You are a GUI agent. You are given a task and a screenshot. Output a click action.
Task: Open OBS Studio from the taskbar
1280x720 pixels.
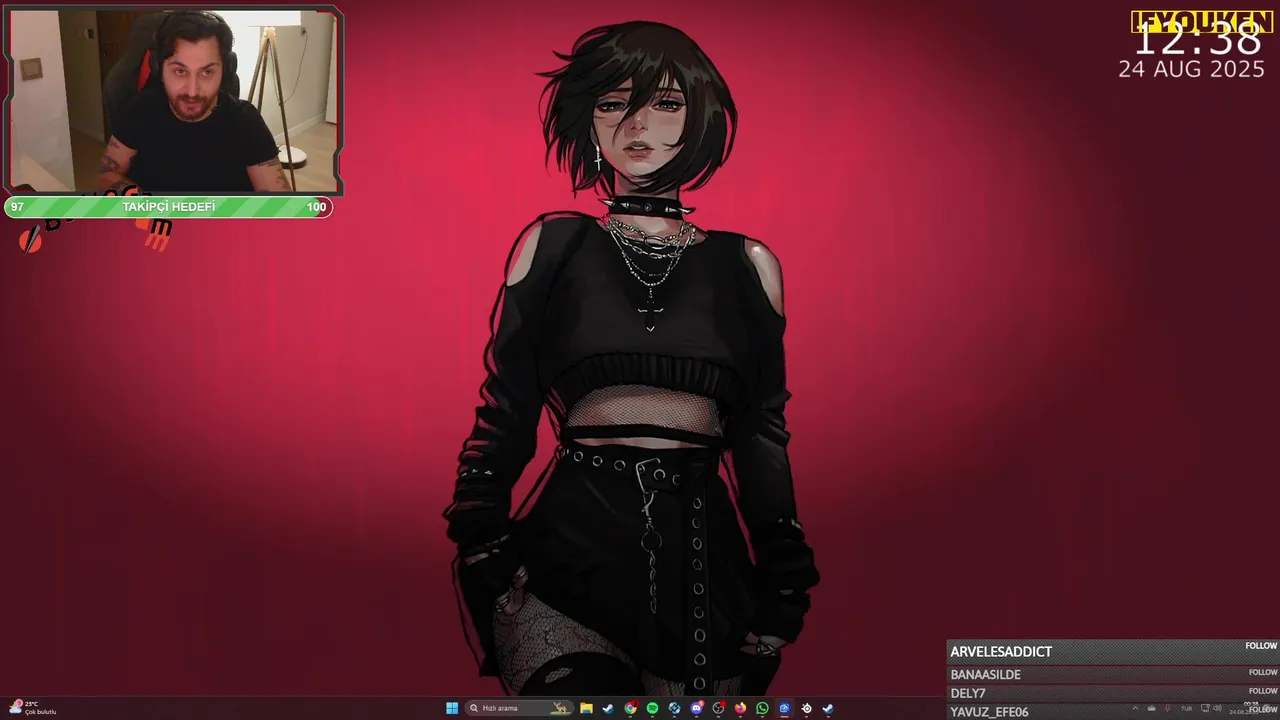point(718,708)
